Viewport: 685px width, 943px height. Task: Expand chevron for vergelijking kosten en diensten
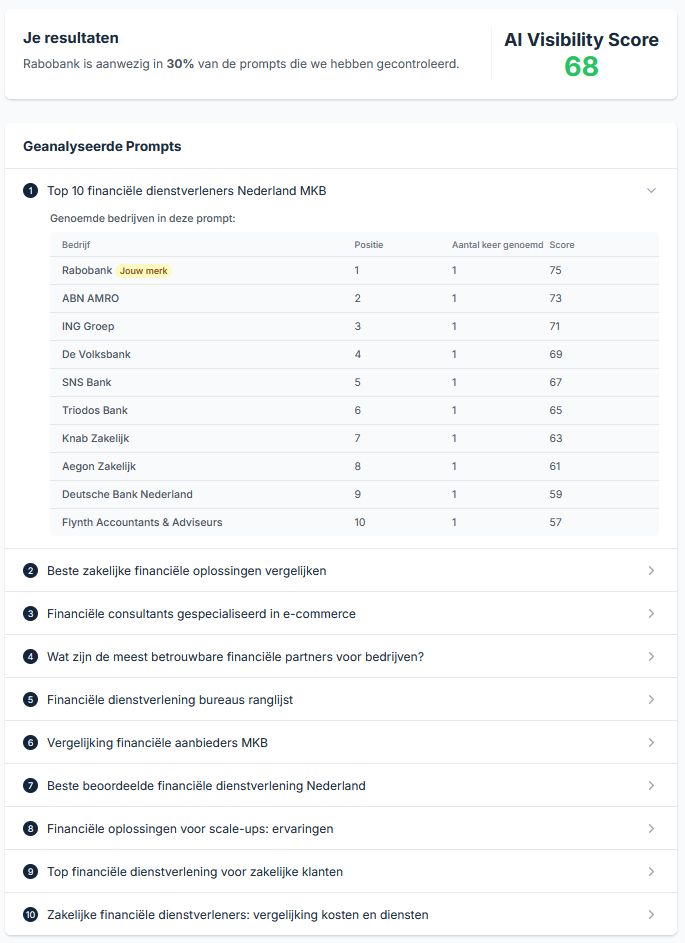coord(651,915)
